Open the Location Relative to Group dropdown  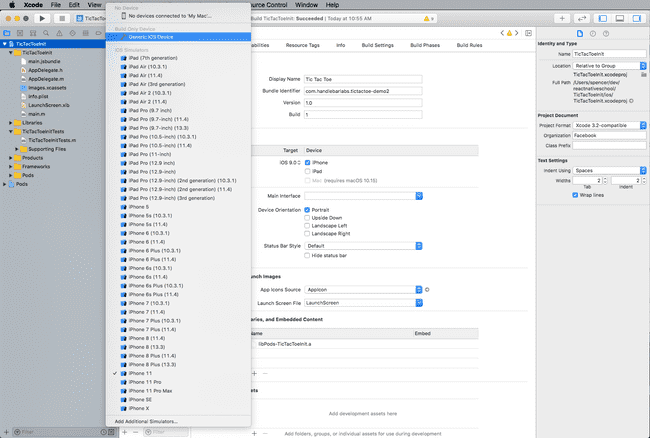609,66
